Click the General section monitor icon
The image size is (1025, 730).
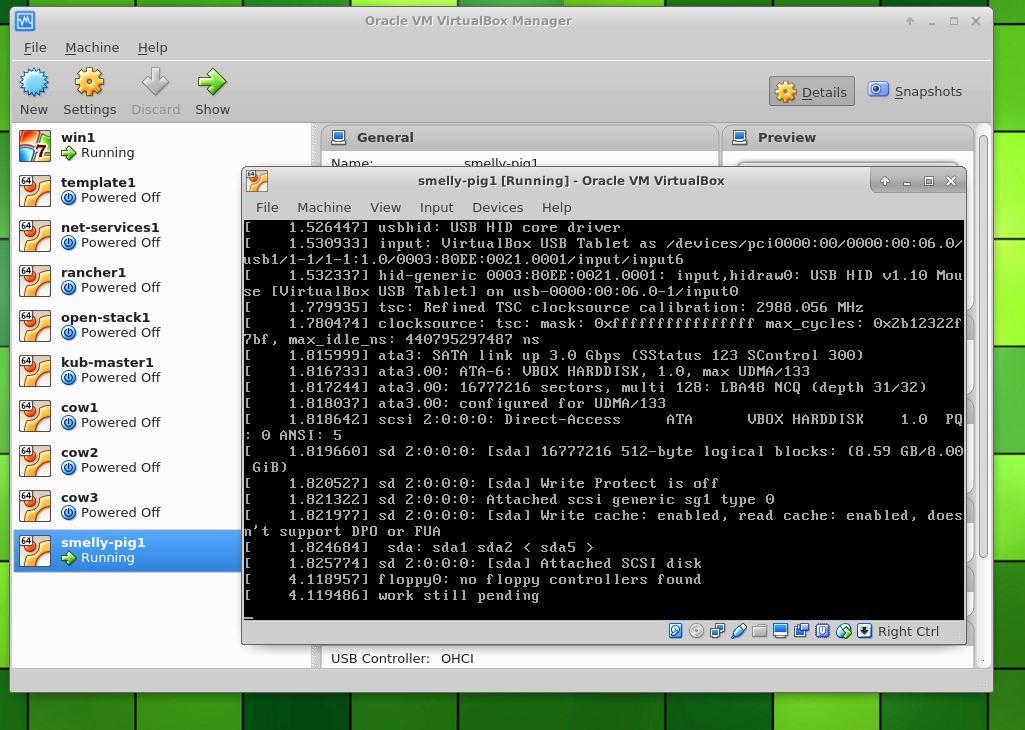coord(339,137)
